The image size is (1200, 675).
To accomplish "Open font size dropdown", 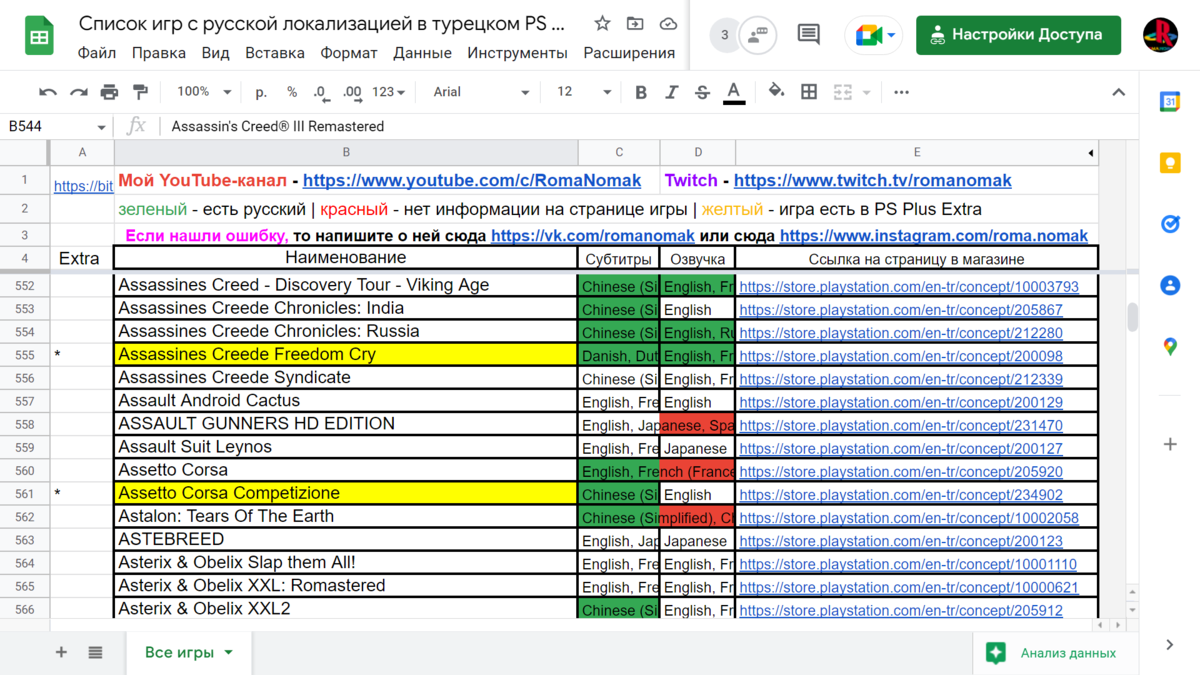I will tap(584, 92).
